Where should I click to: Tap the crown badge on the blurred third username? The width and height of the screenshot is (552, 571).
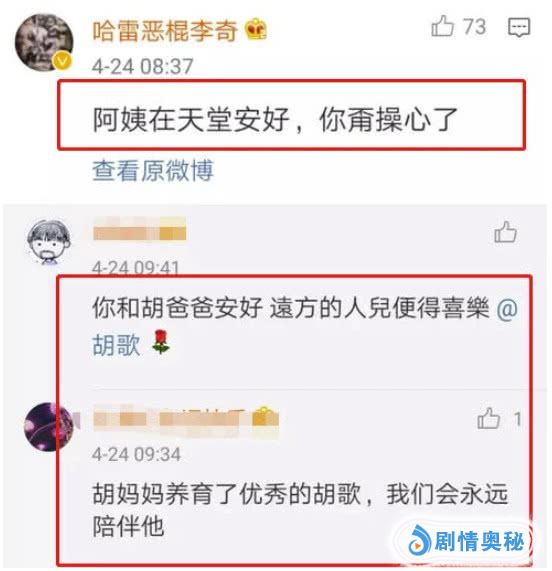pos(265,417)
